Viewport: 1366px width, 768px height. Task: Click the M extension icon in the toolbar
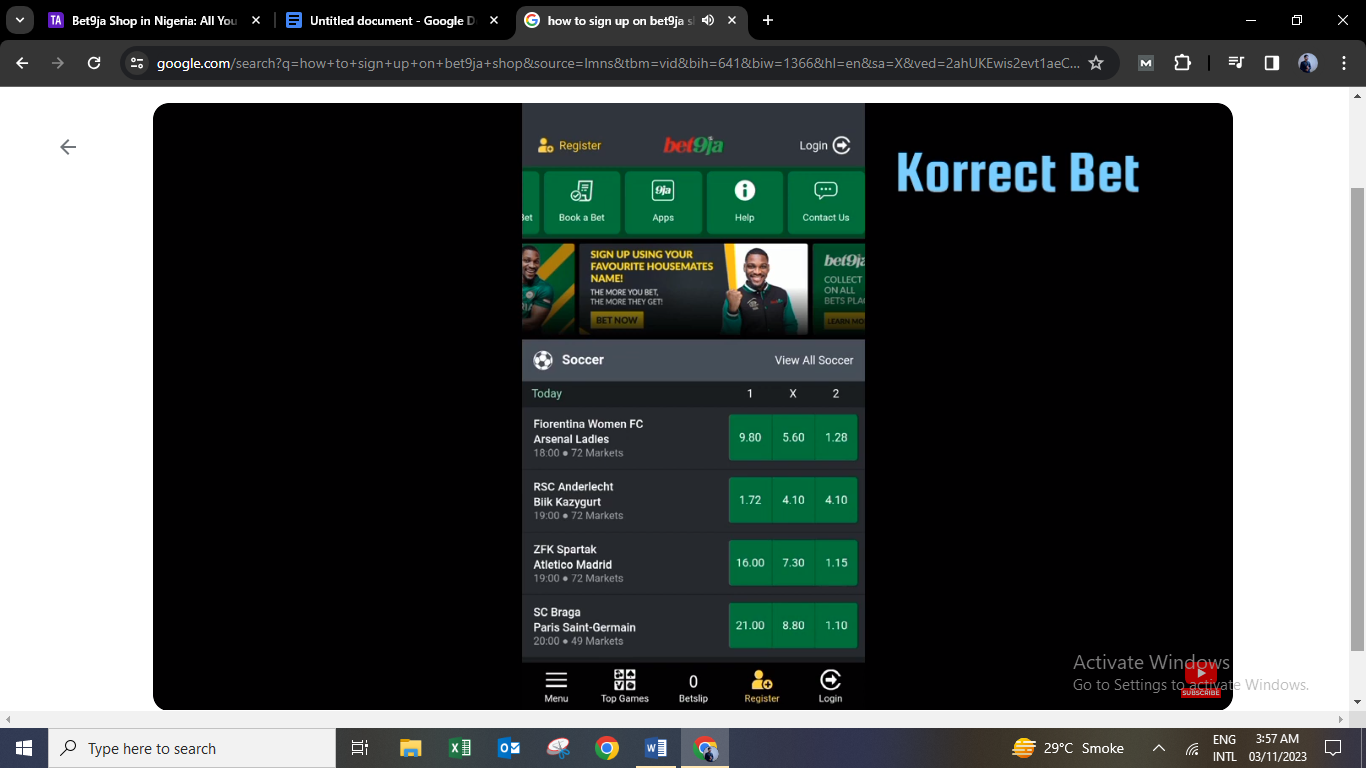click(x=1146, y=63)
